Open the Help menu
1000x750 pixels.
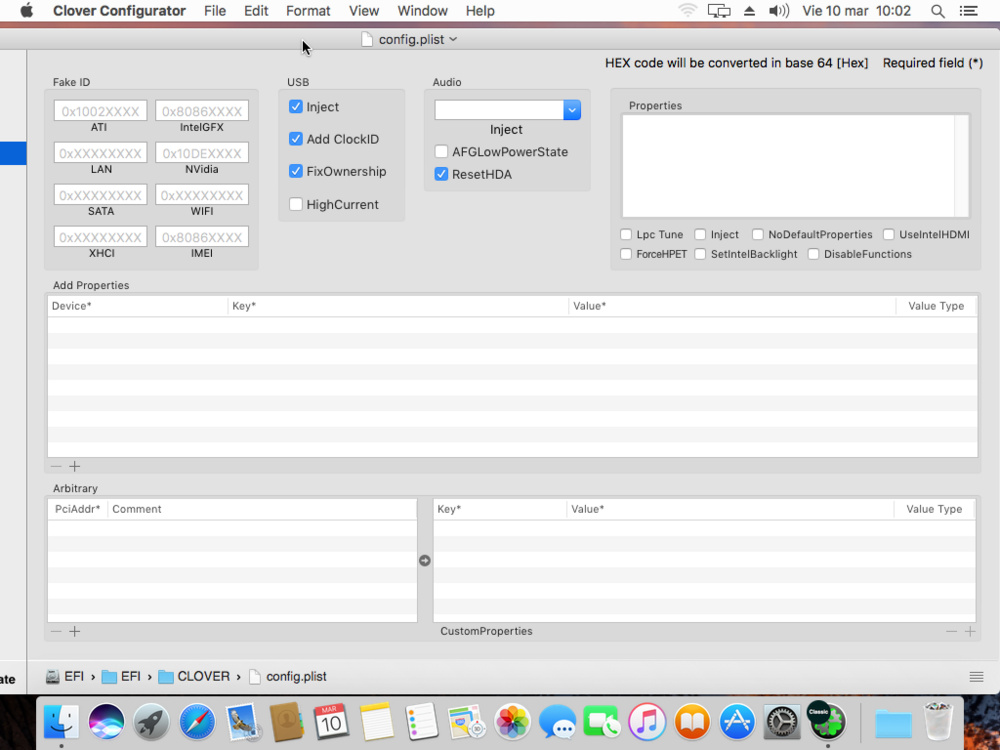tap(480, 11)
